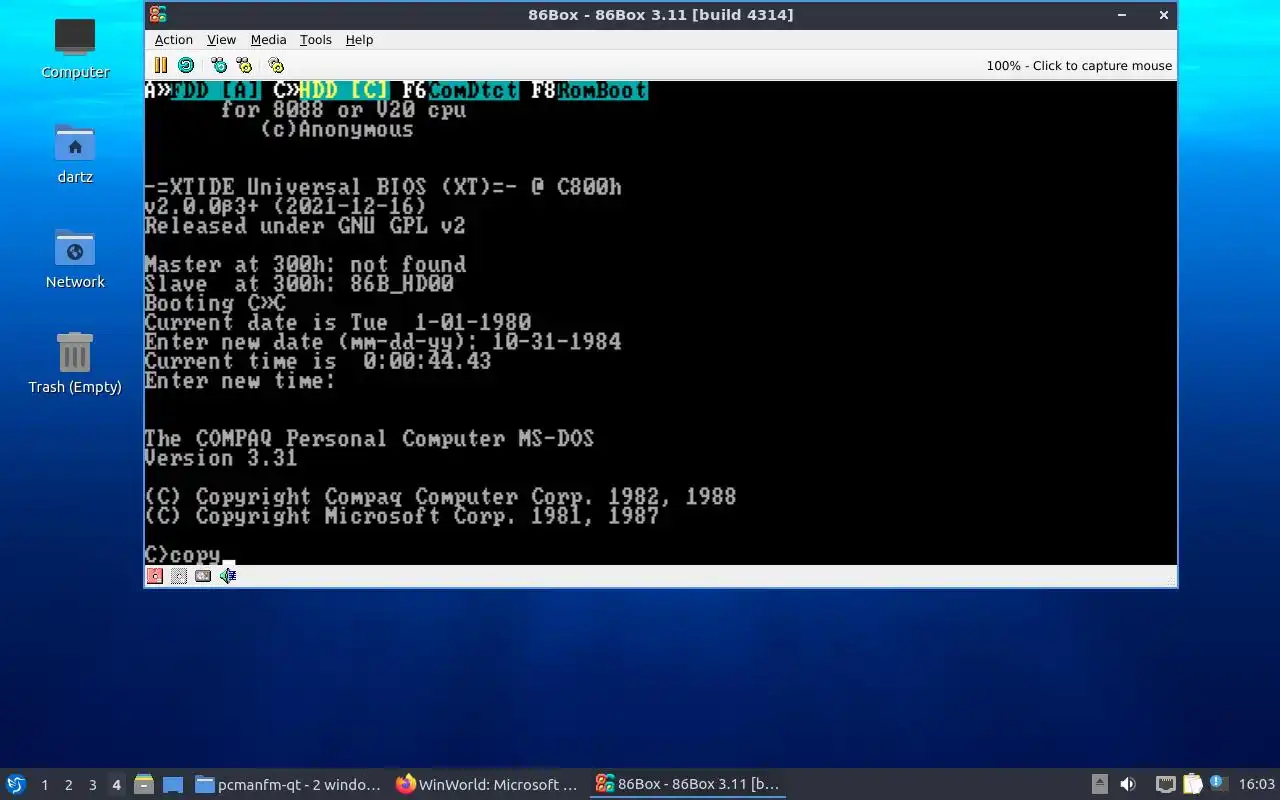Open the 86Box window icon menu
1280x800 pixels.
click(158, 15)
